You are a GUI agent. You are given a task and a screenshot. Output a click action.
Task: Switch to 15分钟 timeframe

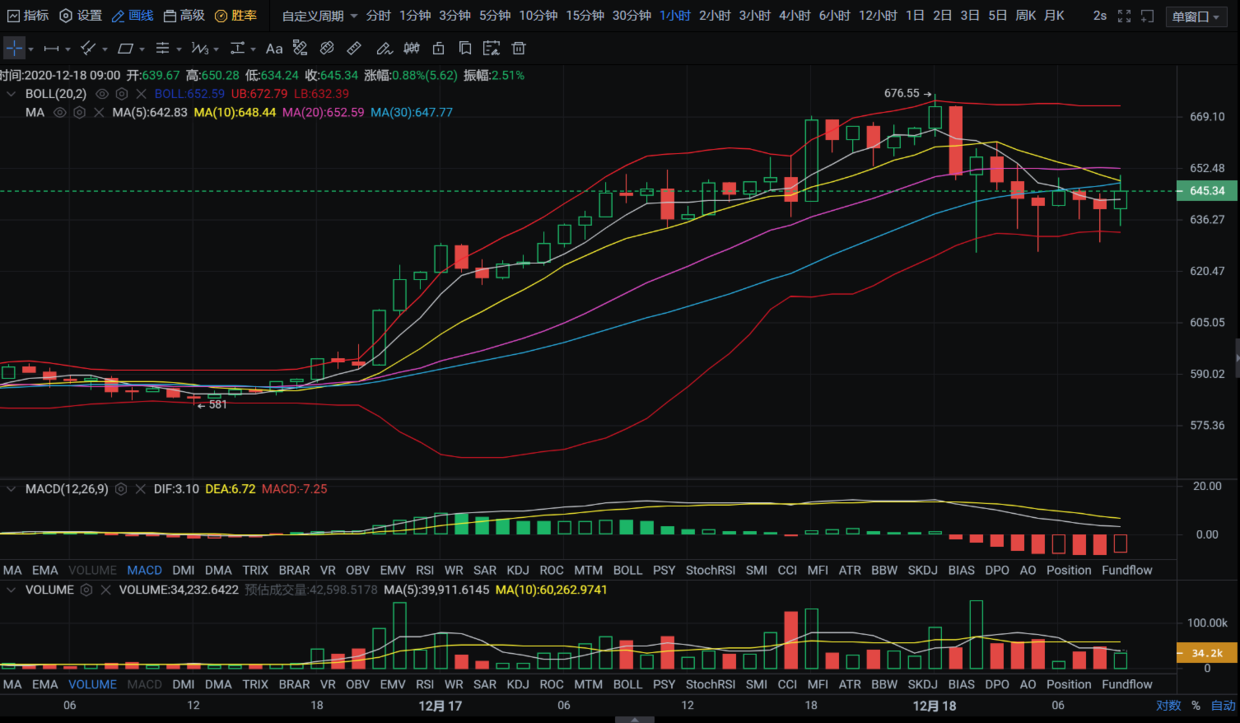(x=585, y=16)
